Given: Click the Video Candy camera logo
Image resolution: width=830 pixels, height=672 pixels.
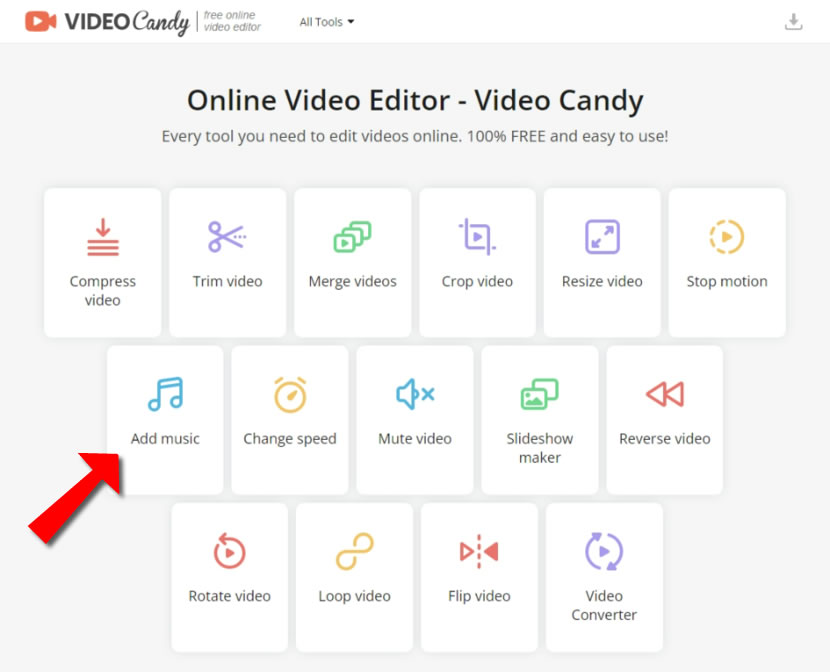Looking at the screenshot, I should [41, 21].
